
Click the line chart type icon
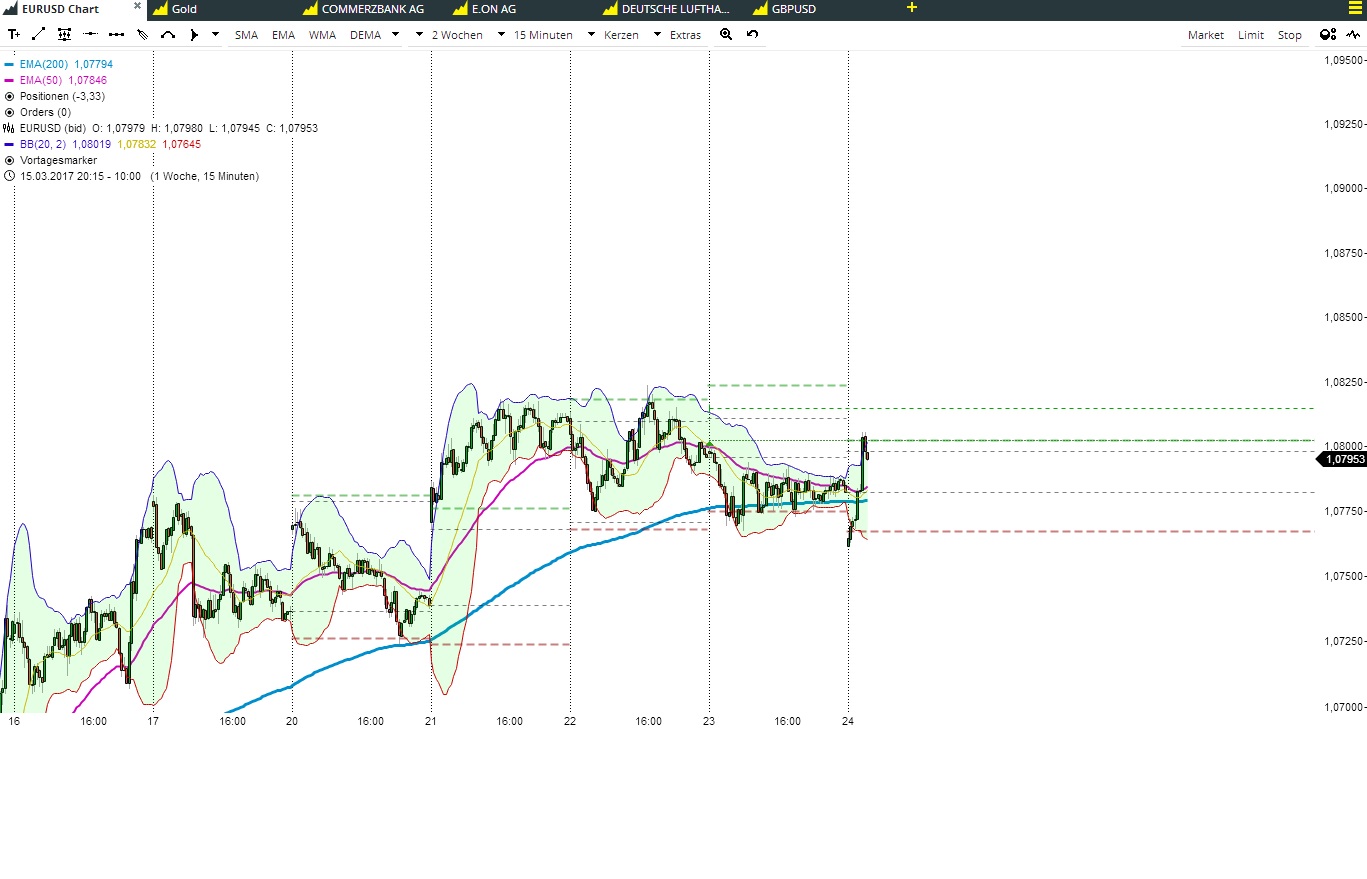coord(1353,34)
